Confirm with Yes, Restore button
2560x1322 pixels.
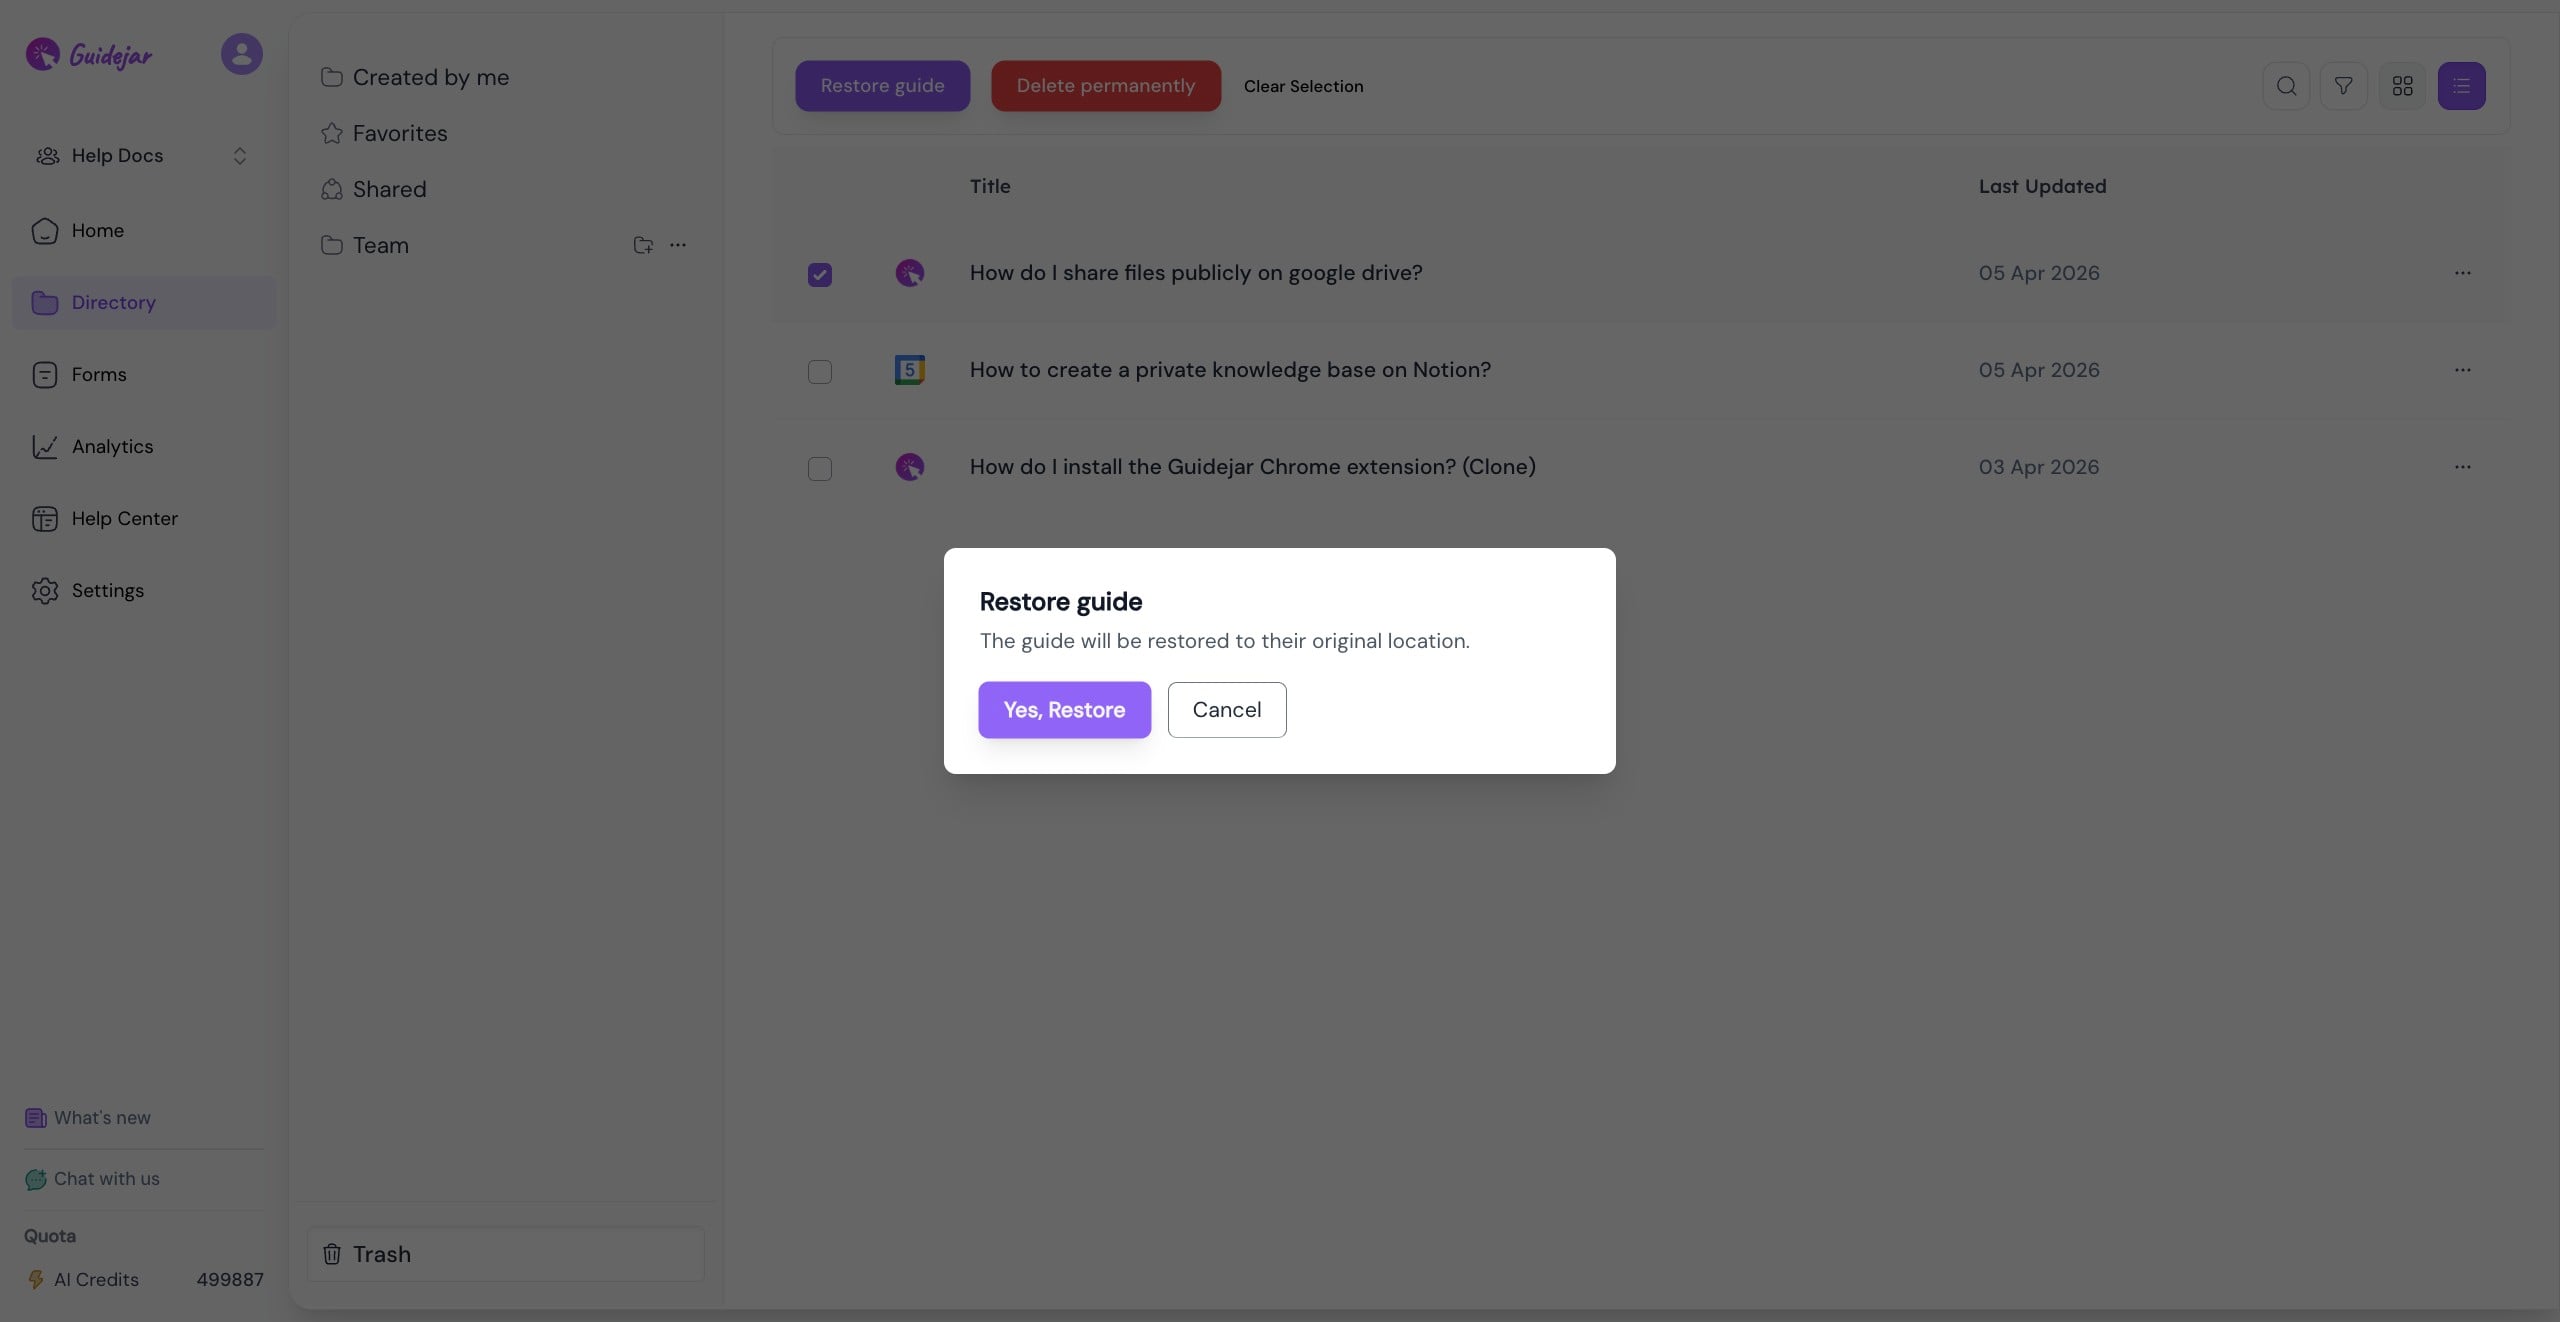pyautogui.click(x=1064, y=710)
